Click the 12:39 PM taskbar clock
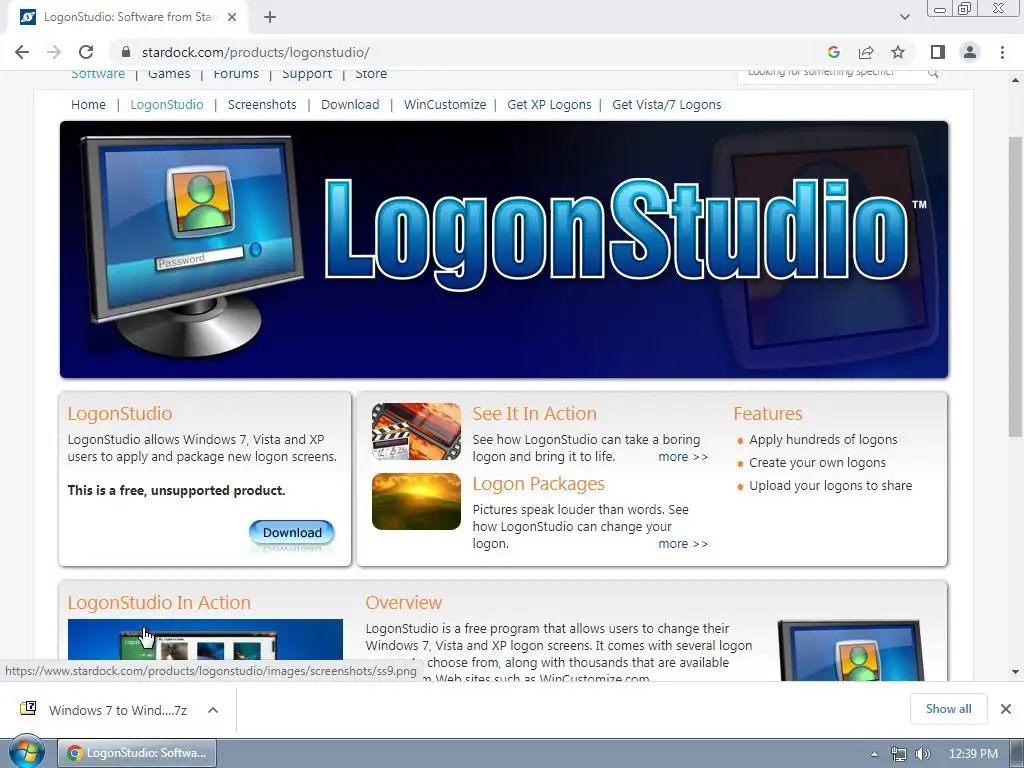The image size is (1024, 768). point(973,754)
